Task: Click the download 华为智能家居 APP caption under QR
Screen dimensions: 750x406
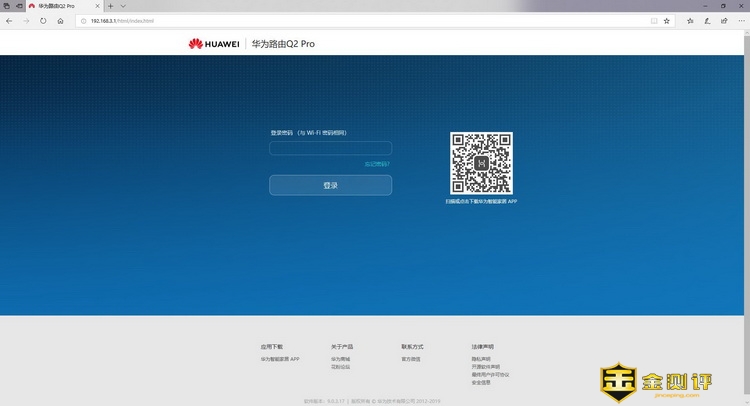Action: click(481, 201)
